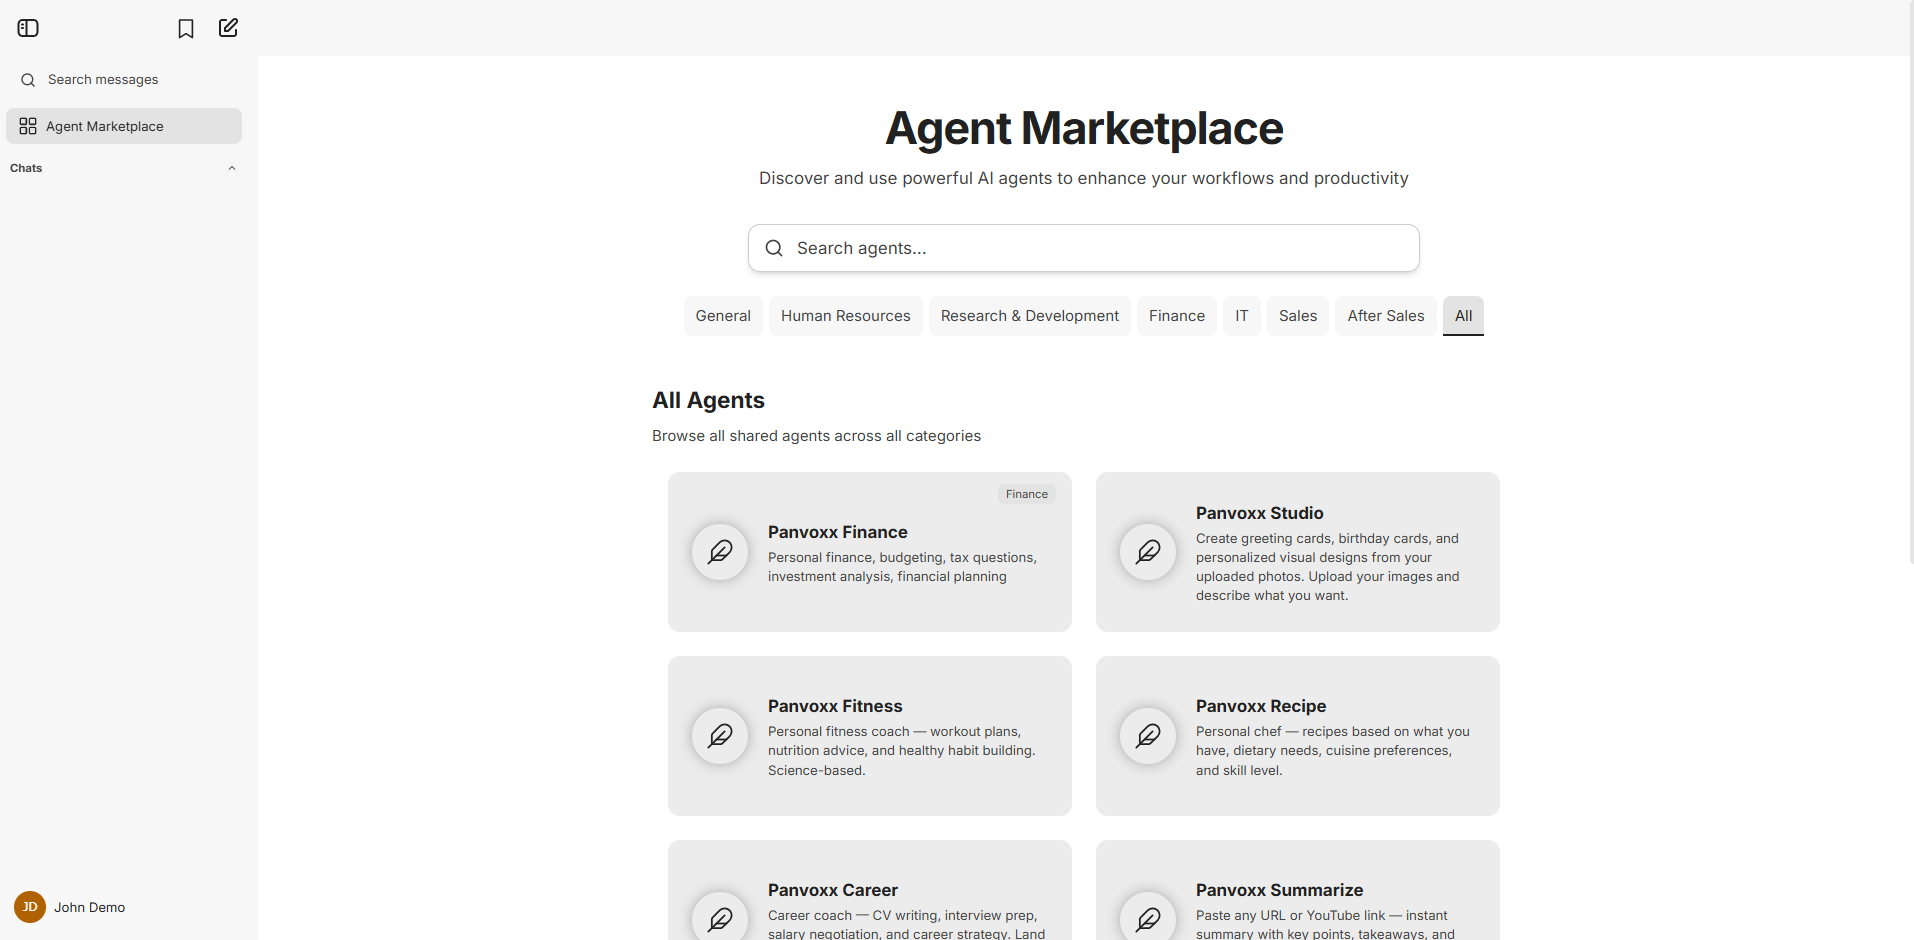The width and height of the screenshot is (1914, 940).
Task: Click the Search messages field
Action: point(124,80)
